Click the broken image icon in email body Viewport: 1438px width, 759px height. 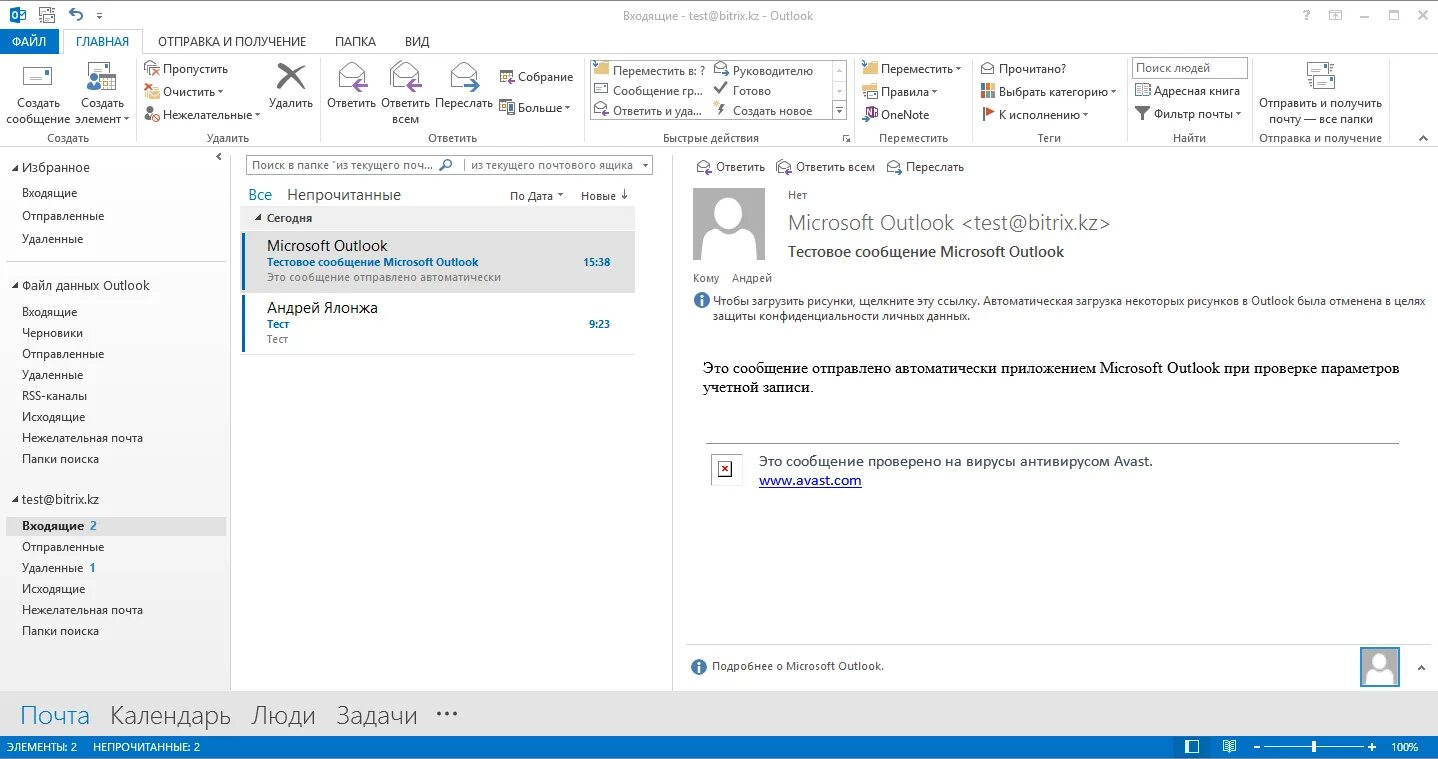coord(726,469)
